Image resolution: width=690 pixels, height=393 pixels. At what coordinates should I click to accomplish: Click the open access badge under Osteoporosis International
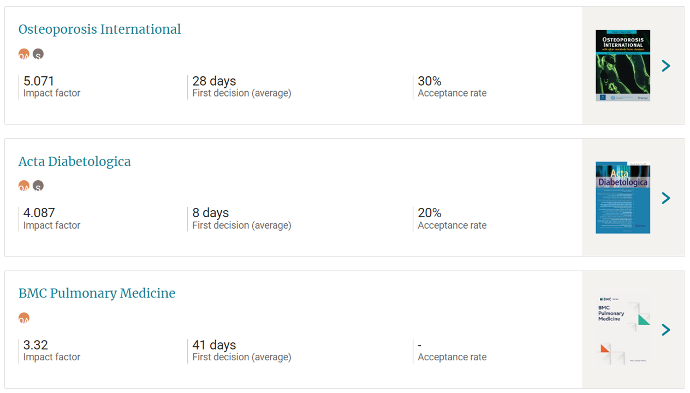click(24, 54)
